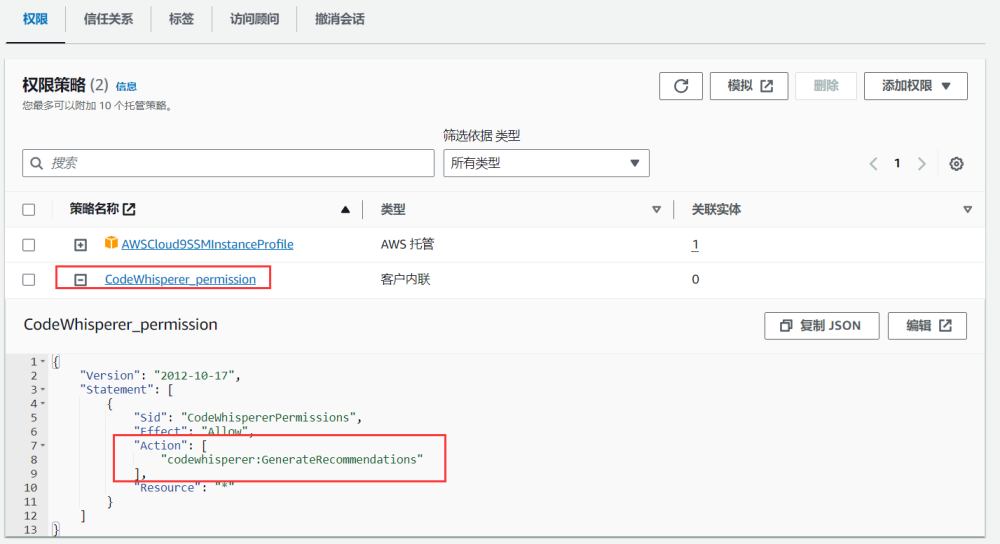Viewport: 1000px width, 544px height.
Task: Switch to the 标签 tab
Action: 181,19
